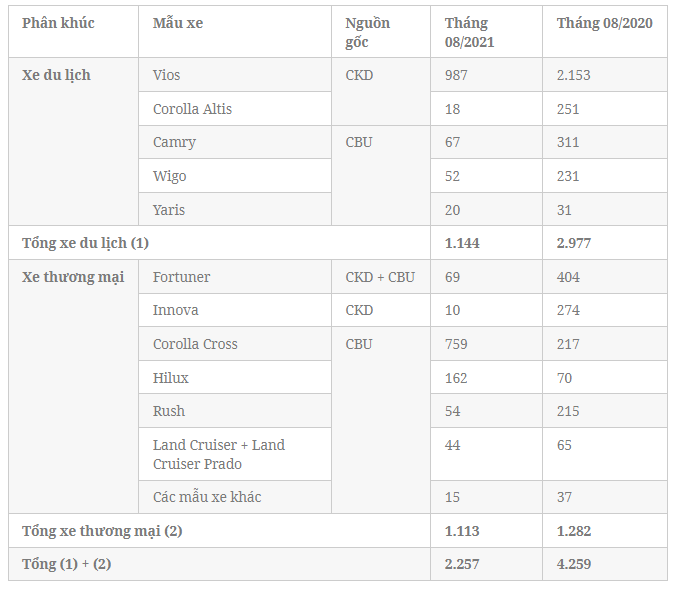The width and height of the screenshot is (678, 592).
Task: Click the Rush model cell
Action: tap(168, 411)
